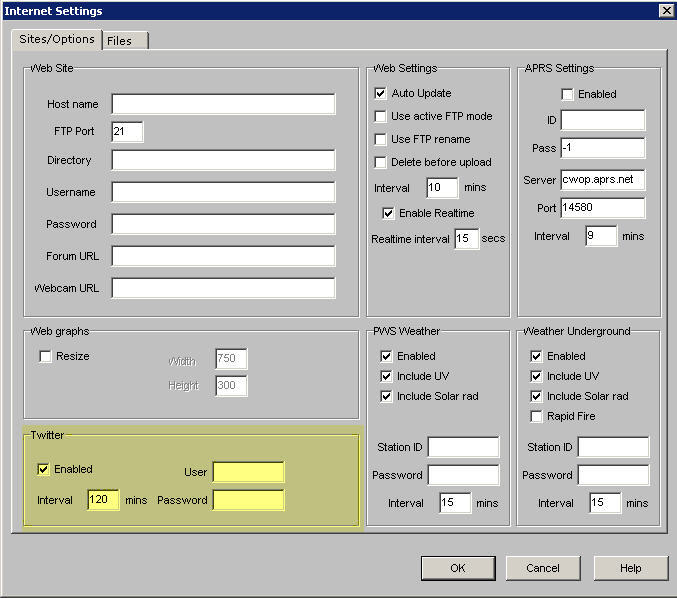The height and width of the screenshot is (598, 677).
Task: Enable Use active FTP mode
Action: [x=381, y=116]
